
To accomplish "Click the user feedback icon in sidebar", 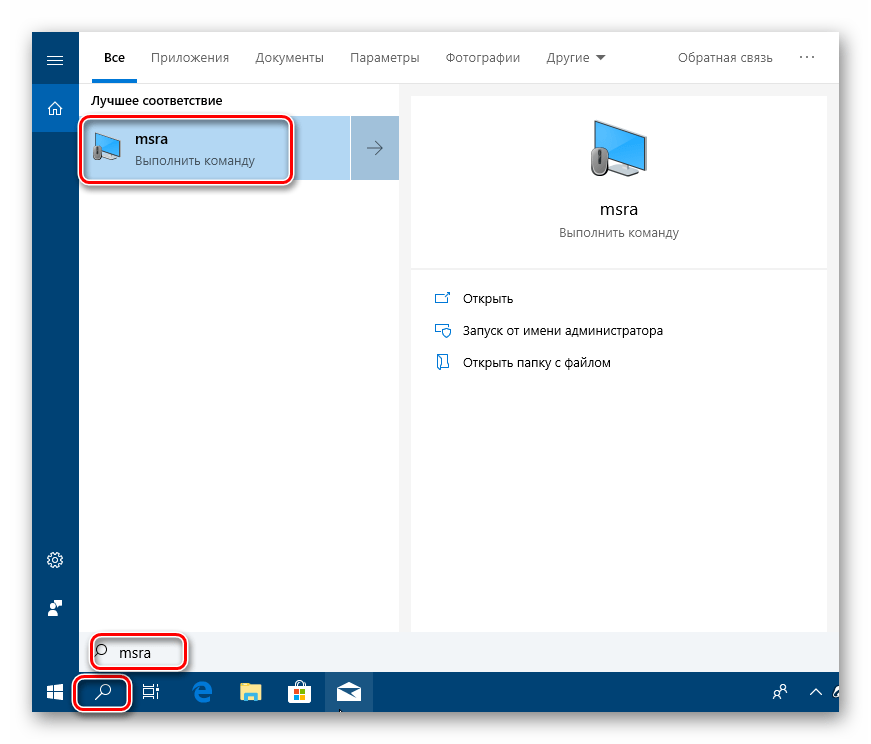I will click(x=55, y=607).
